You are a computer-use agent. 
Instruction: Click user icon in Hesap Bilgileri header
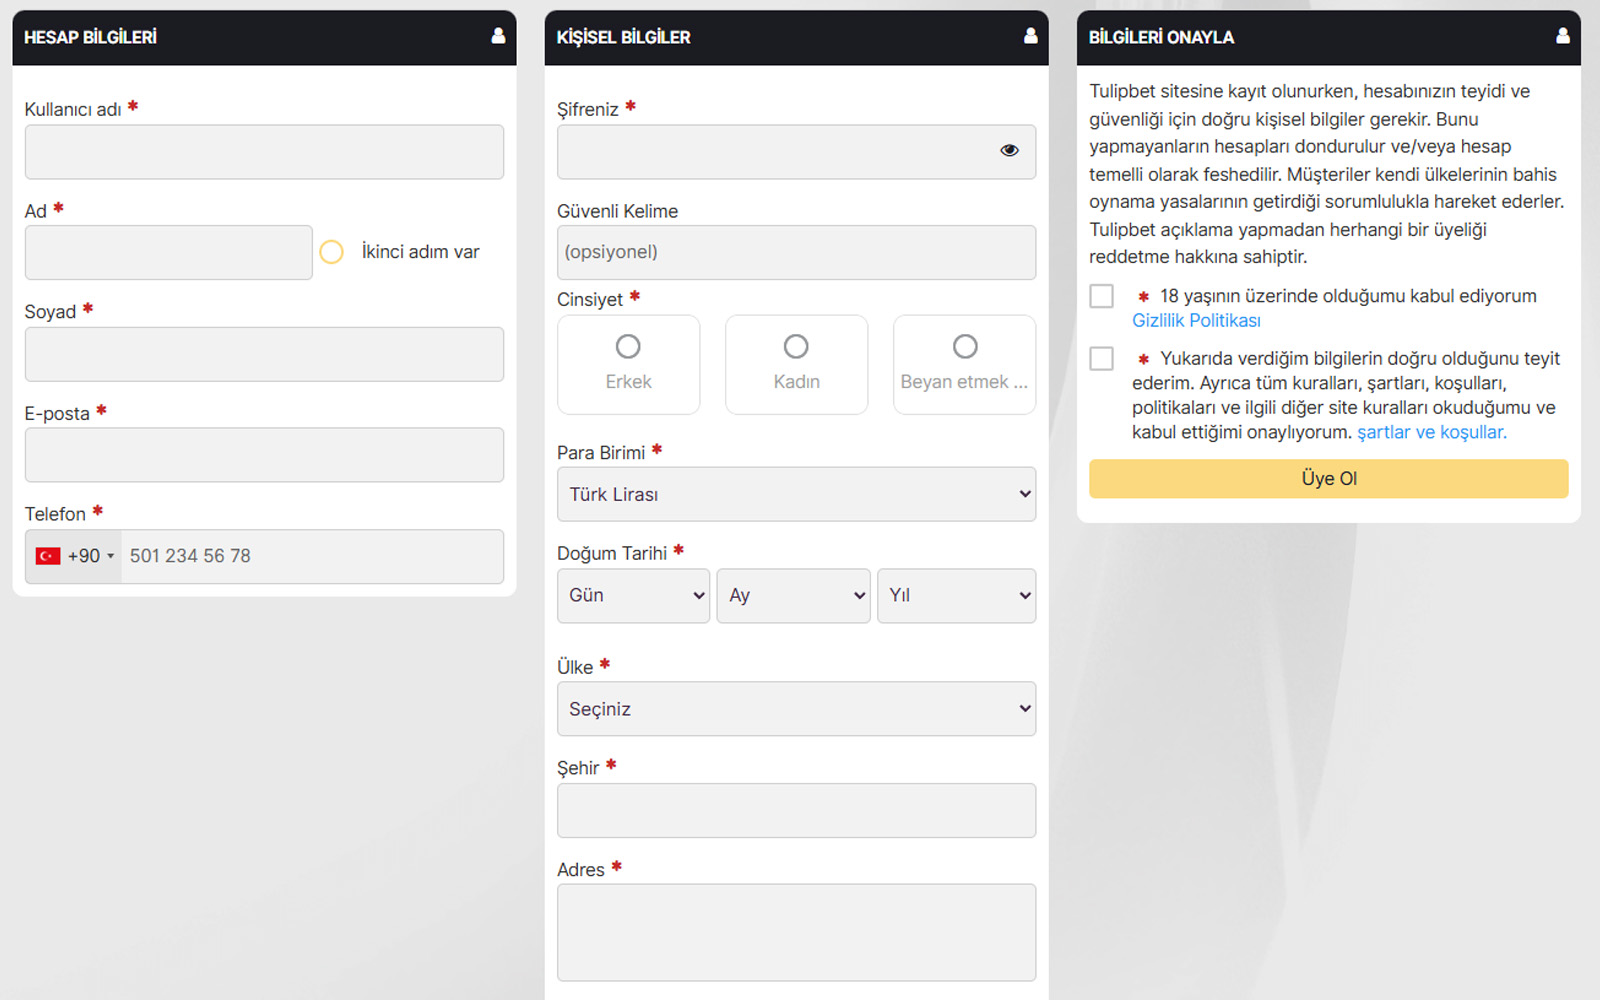tap(498, 36)
